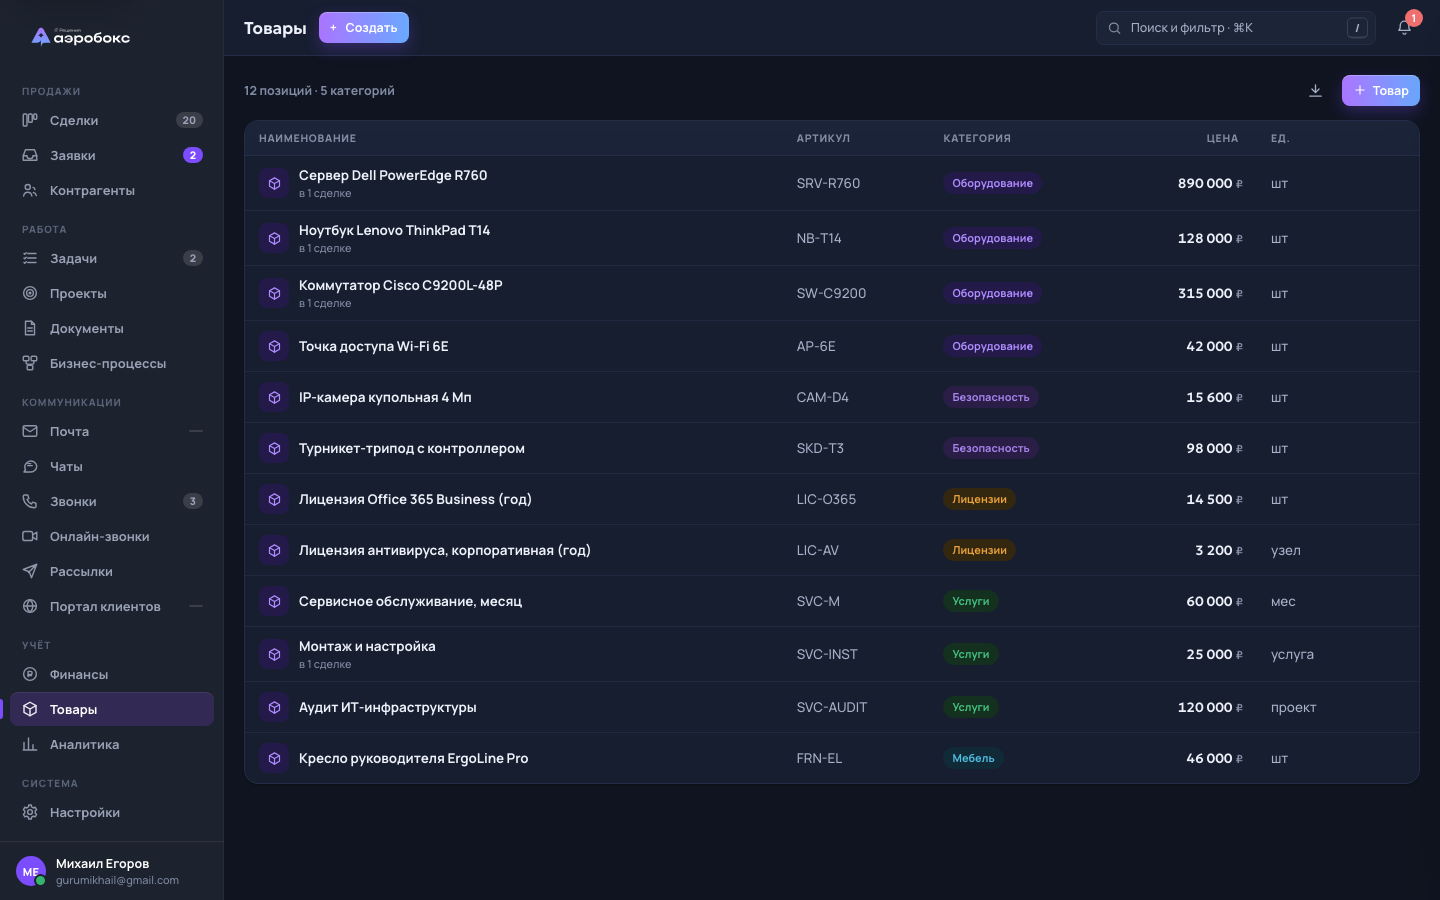
Task: Focus the Поиск и фильтр search field
Action: (x=1236, y=28)
